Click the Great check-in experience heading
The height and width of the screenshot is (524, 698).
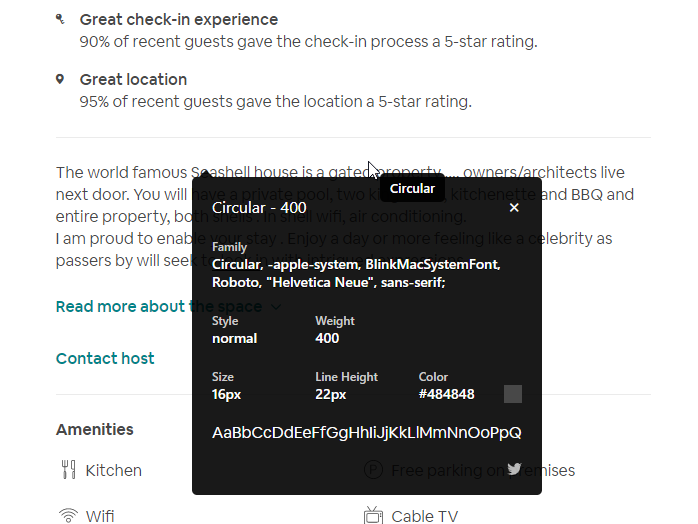click(179, 19)
